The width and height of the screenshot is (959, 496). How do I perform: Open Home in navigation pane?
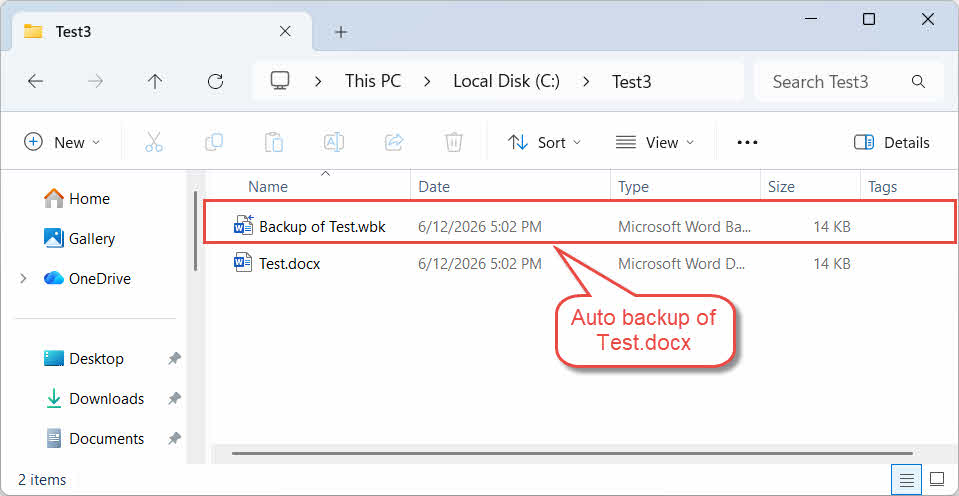[x=76, y=199]
